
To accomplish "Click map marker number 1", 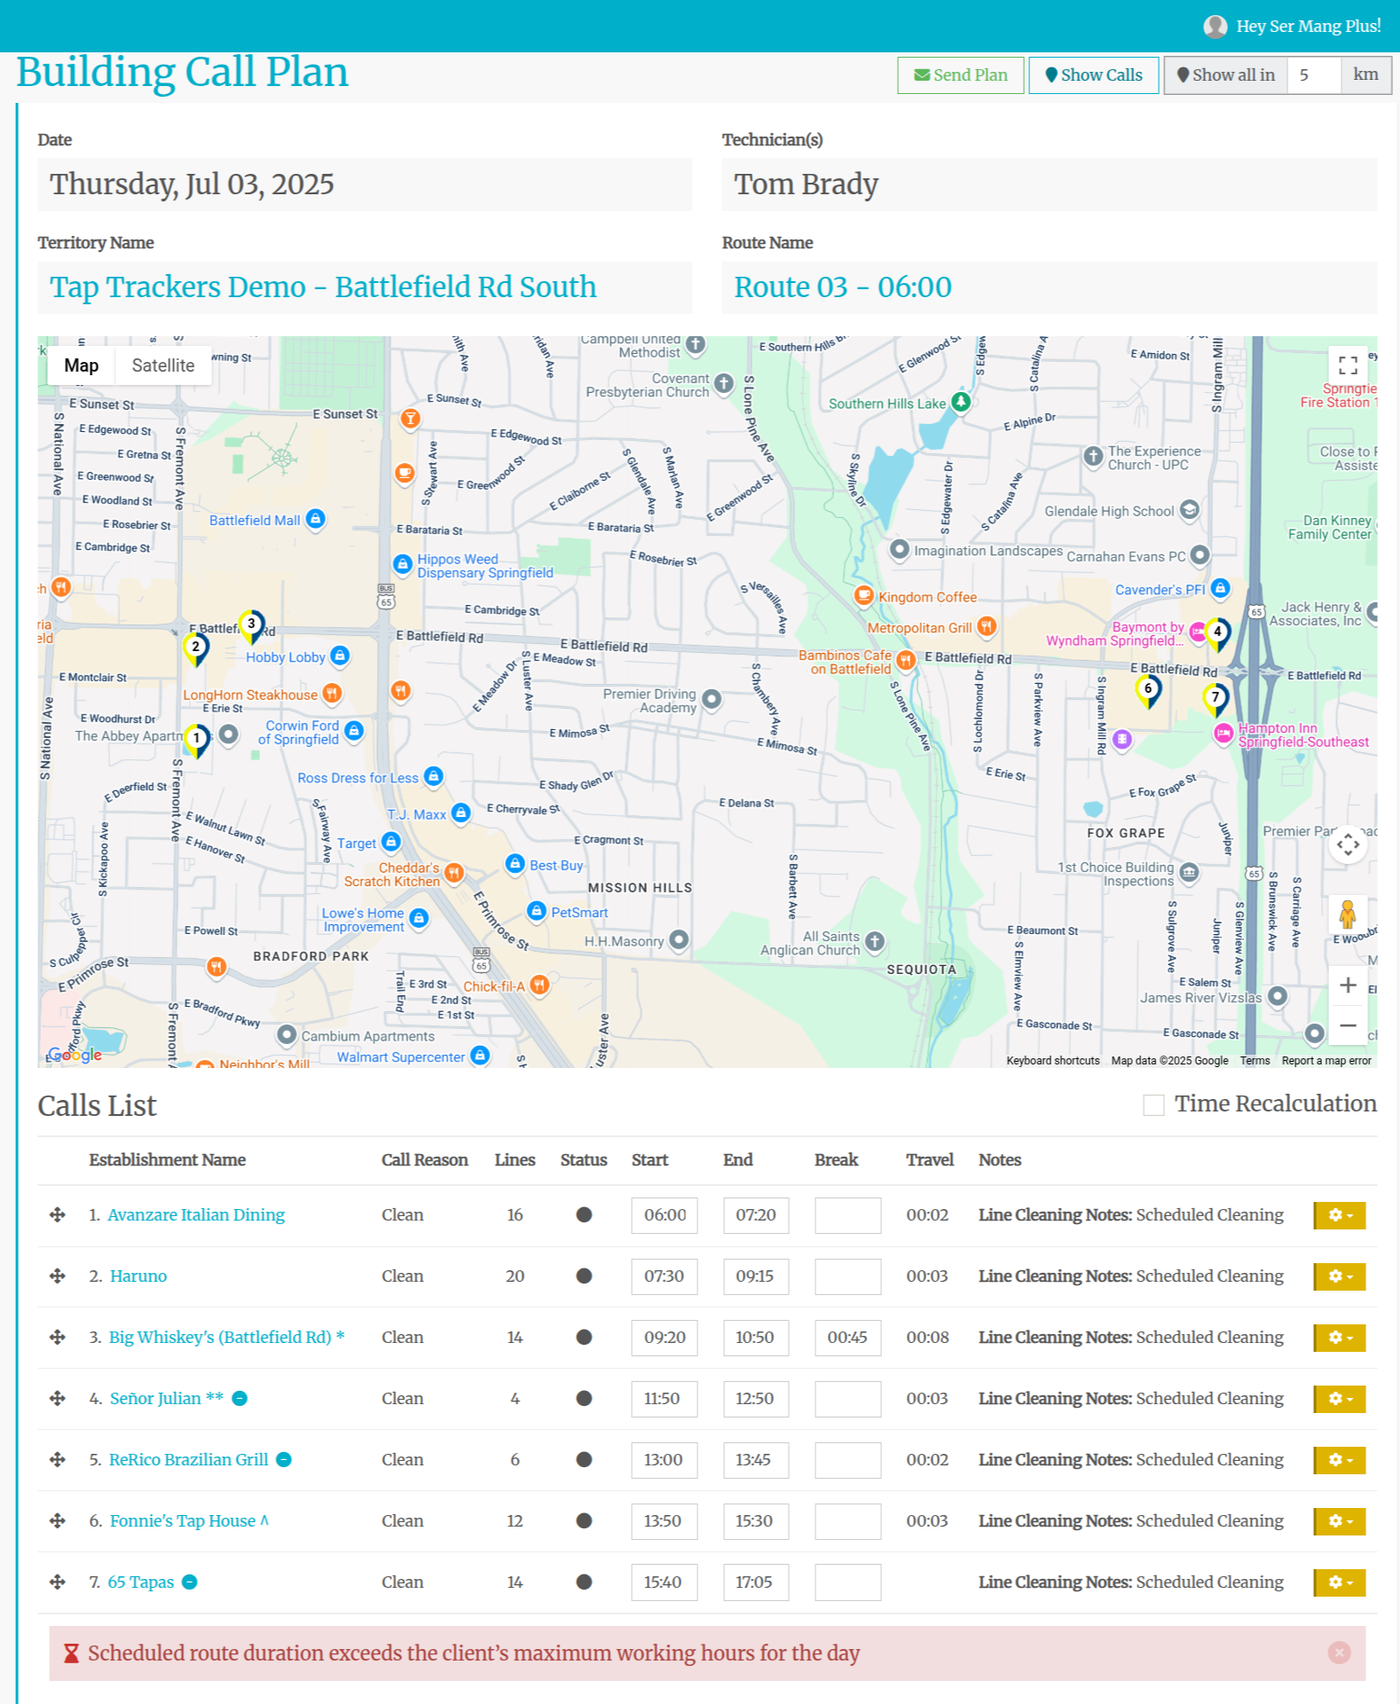I will [x=197, y=741].
